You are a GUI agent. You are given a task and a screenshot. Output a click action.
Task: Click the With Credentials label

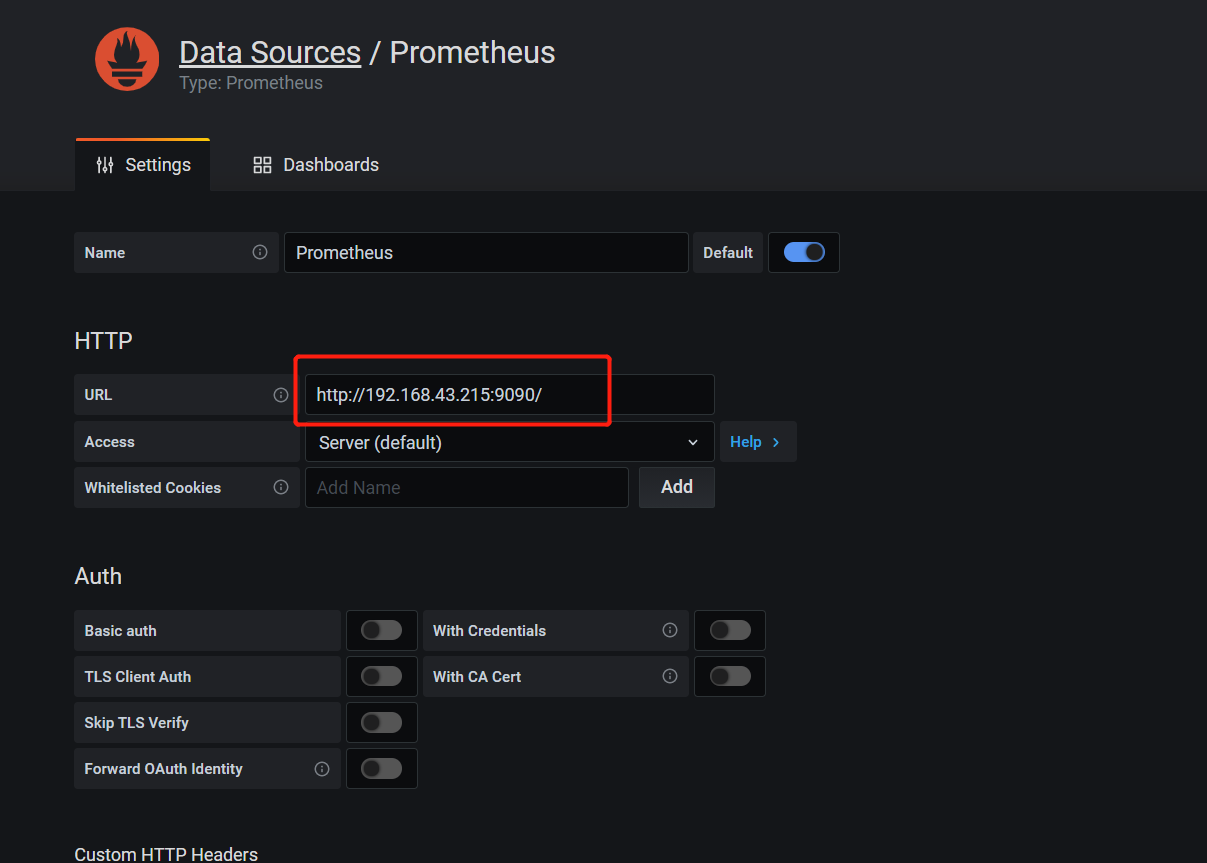[490, 631]
